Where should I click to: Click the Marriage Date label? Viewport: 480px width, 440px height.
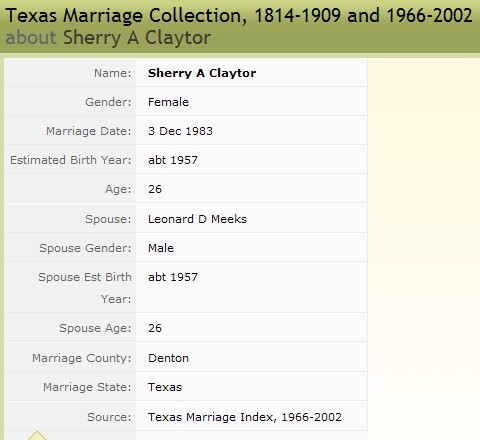pyautogui.click(x=89, y=131)
